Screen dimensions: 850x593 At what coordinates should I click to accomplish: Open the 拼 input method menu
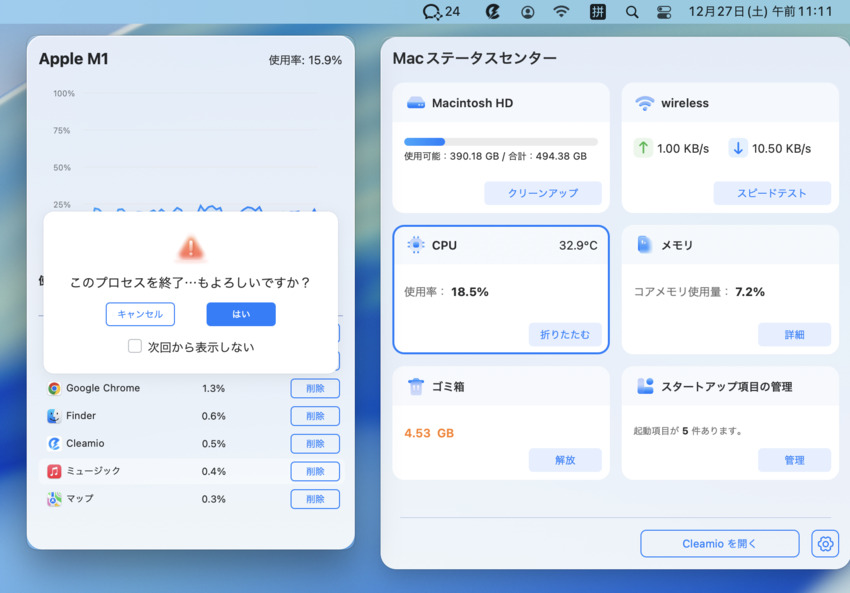pos(598,12)
